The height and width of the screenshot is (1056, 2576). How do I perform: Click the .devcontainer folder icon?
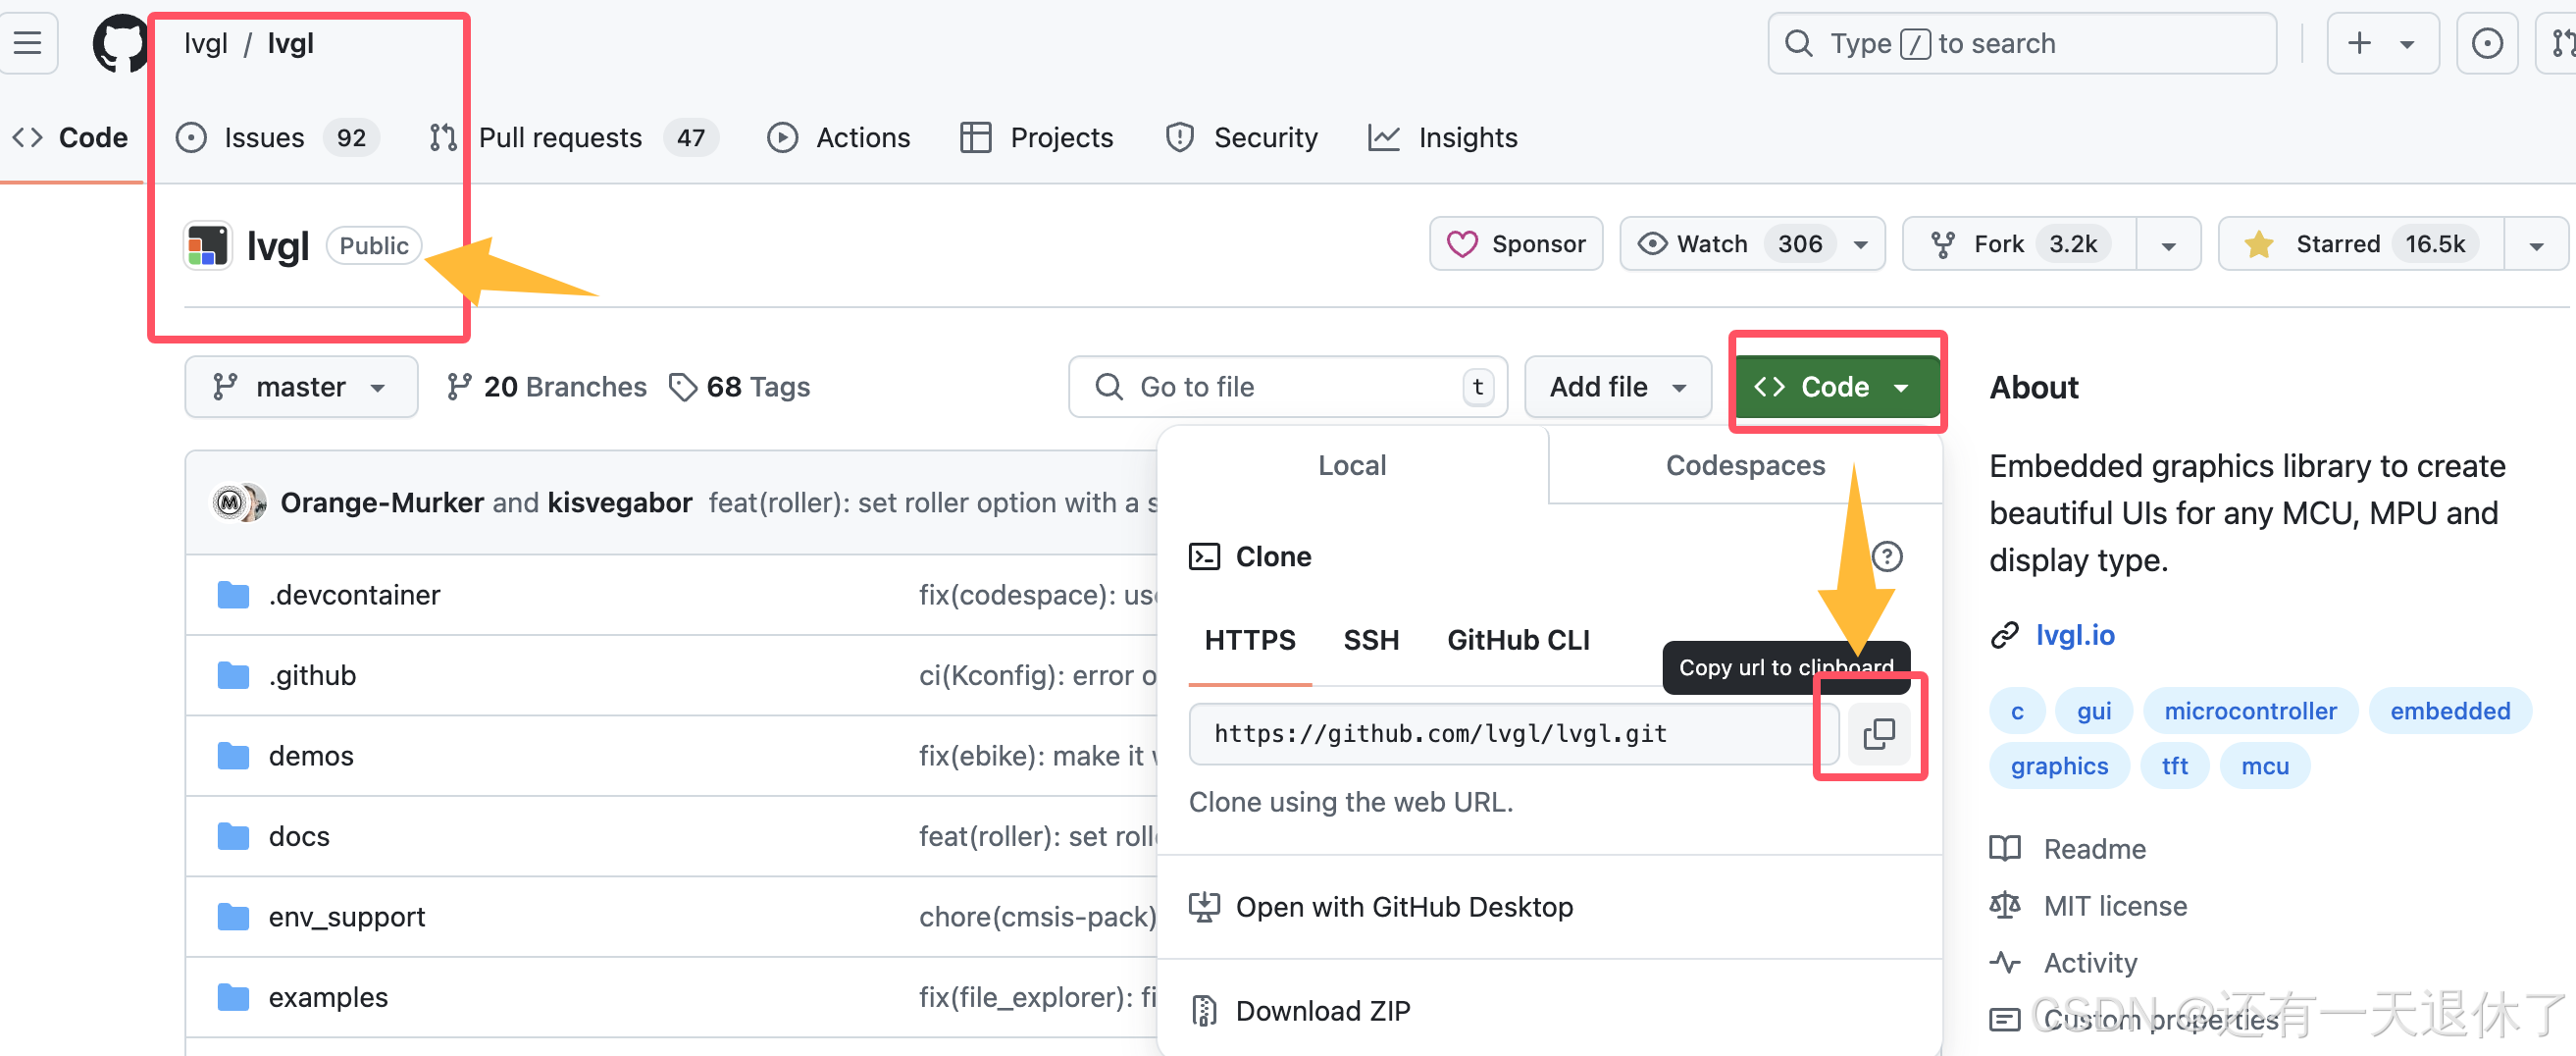pyautogui.click(x=233, y=595)
